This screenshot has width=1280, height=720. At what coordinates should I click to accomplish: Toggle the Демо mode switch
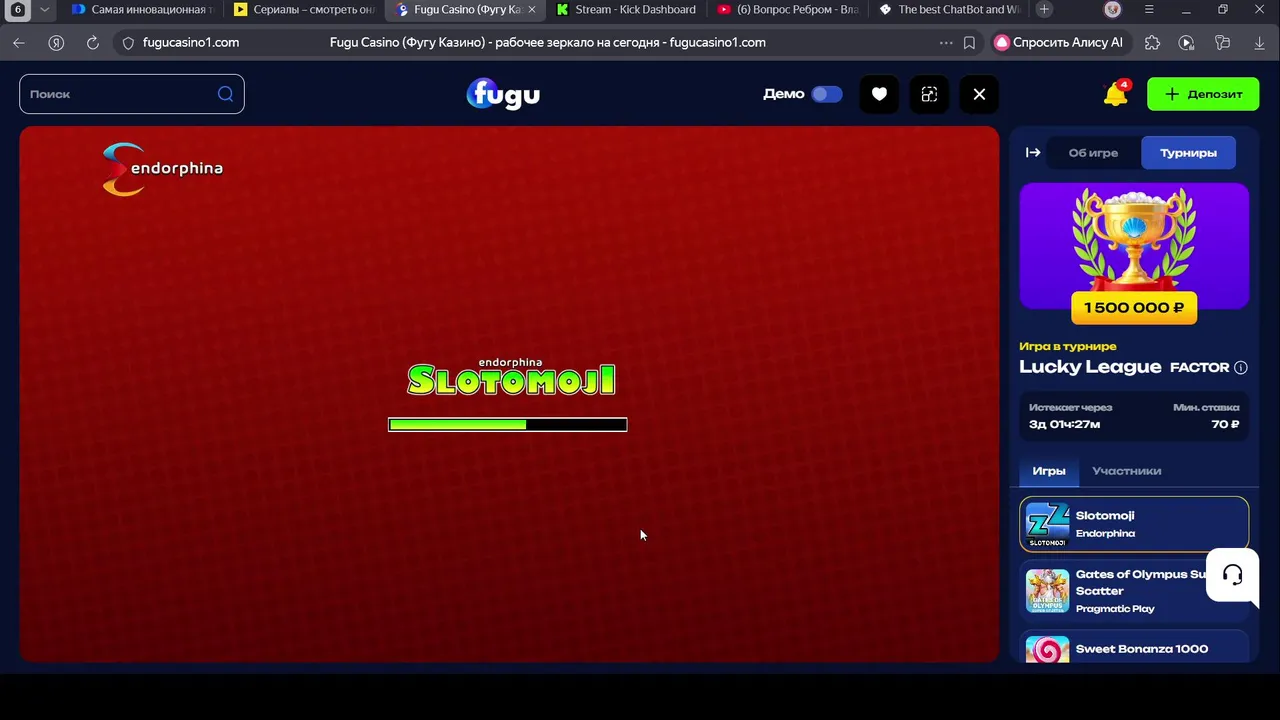[826, 94]
